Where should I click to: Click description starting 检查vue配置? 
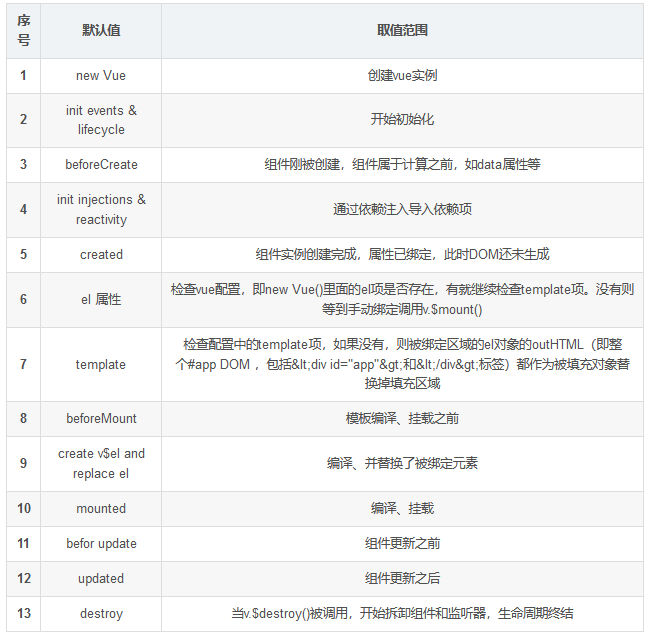pyautogui.click(x=402, y=300)
